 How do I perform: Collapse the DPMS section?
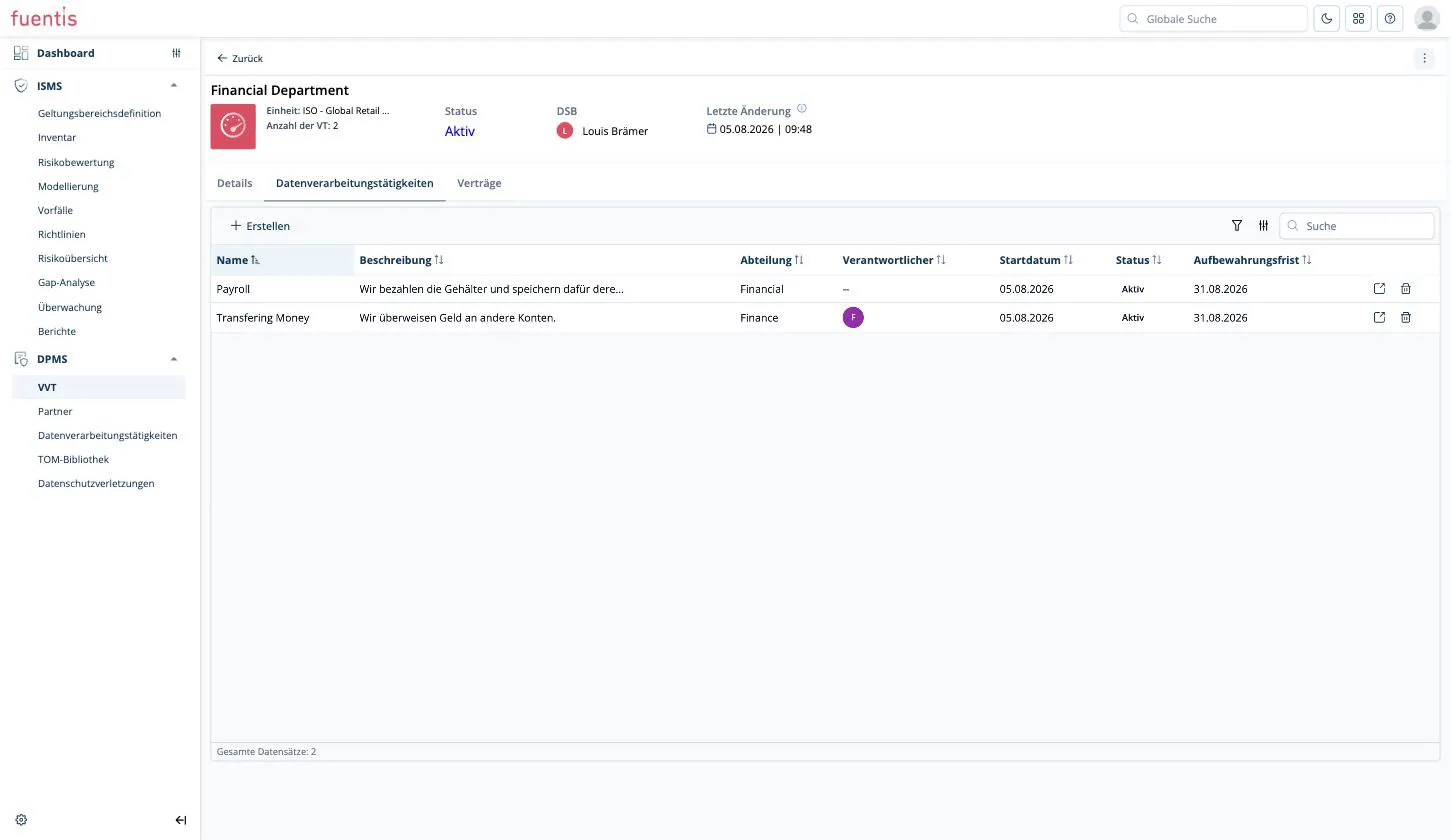coord(174,359)
